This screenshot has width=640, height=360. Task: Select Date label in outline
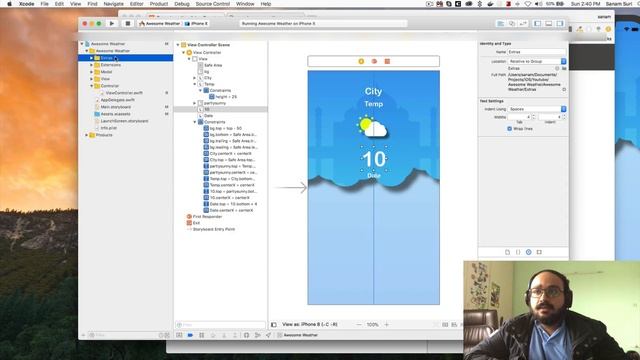tap(208, 116)
